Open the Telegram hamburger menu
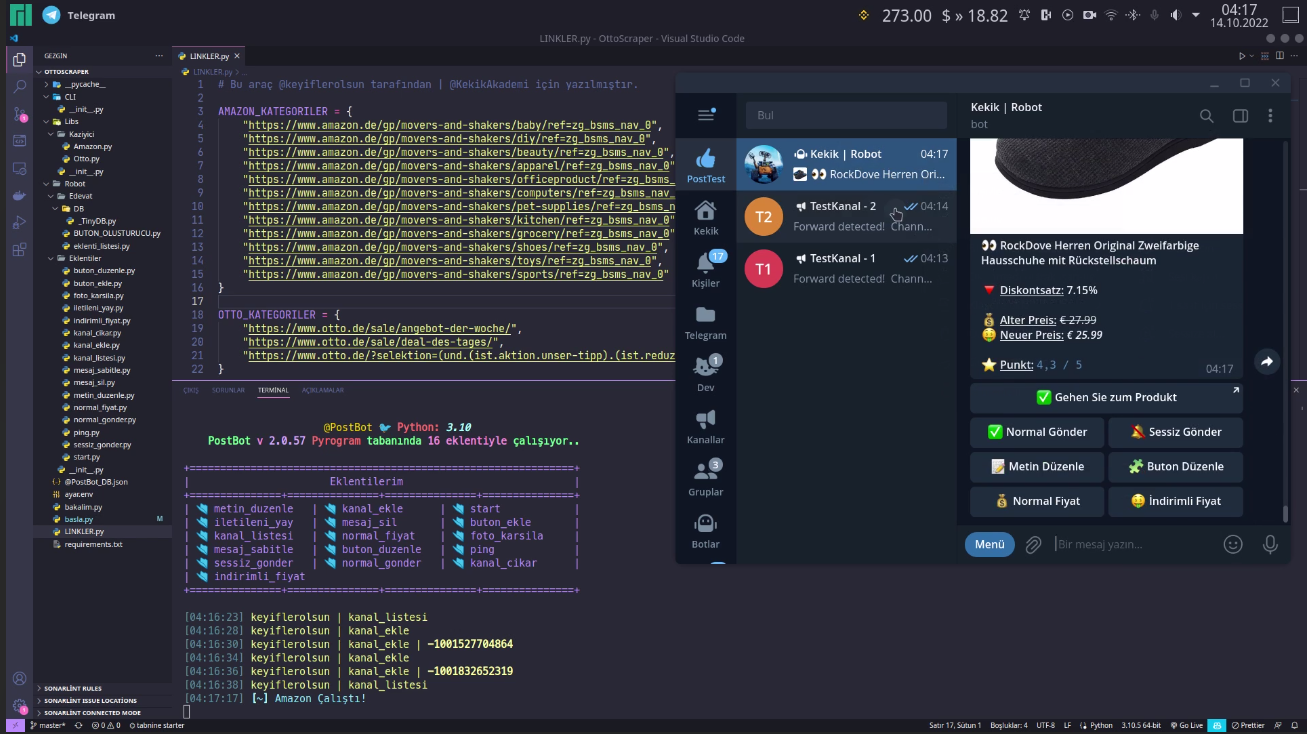1307x734 pixels. click(x=706, y=115)
